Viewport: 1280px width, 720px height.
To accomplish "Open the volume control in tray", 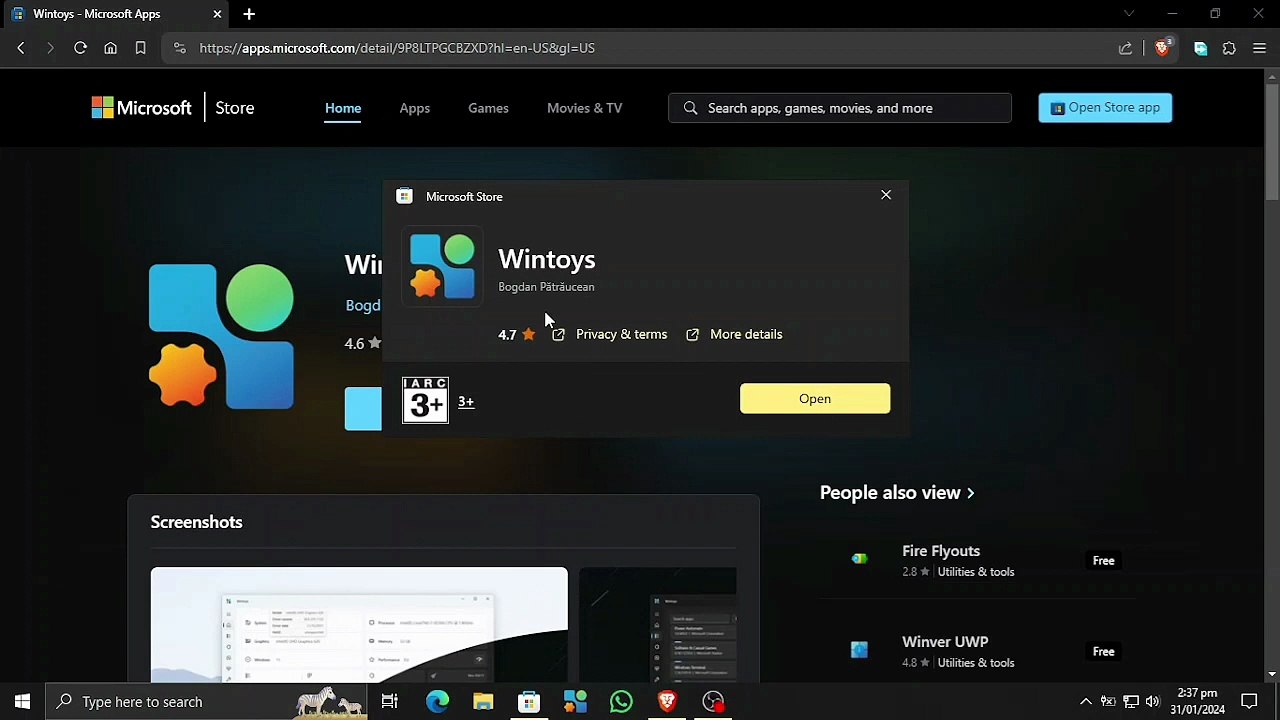I will (1153, 702).
